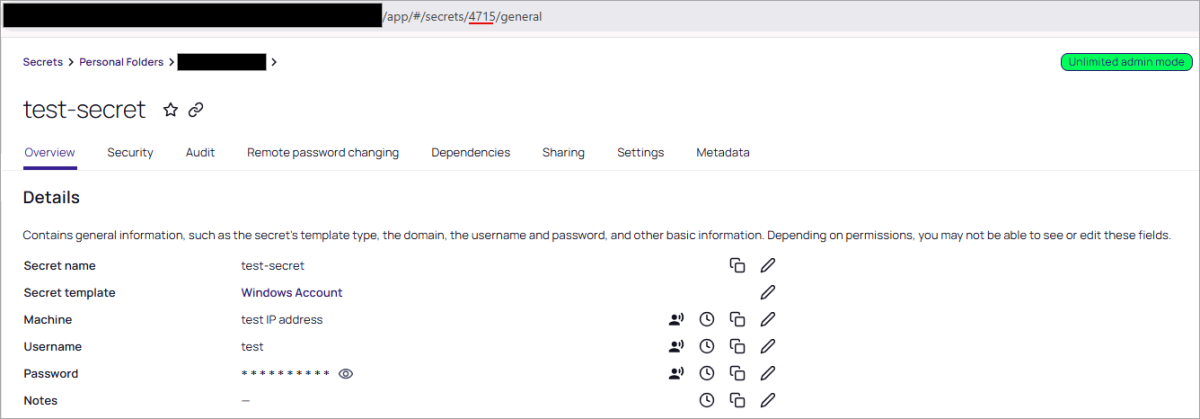This screenshot has height=419, width=1200.
Task: Open the Sharing tab
Action: [563, 153]
